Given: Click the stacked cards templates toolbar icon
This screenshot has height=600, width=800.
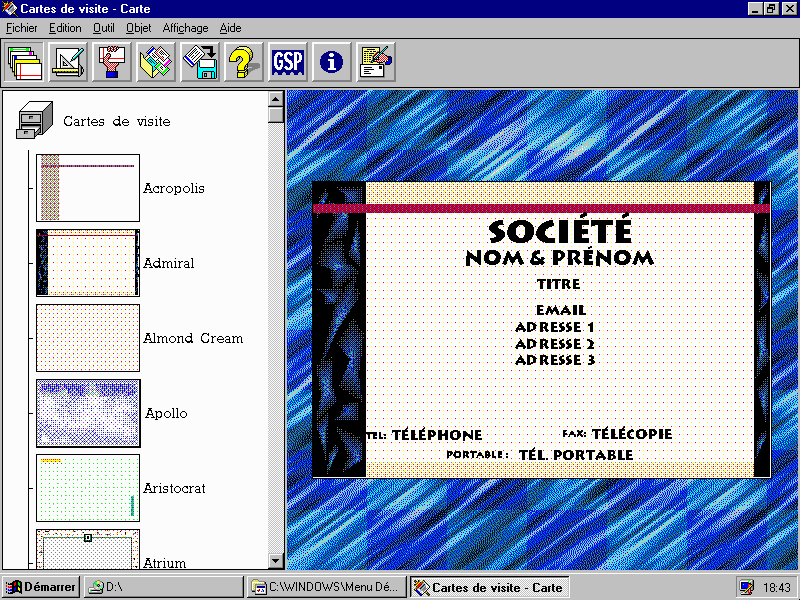Looking at the screenshot, I should [x=24, y=62].
